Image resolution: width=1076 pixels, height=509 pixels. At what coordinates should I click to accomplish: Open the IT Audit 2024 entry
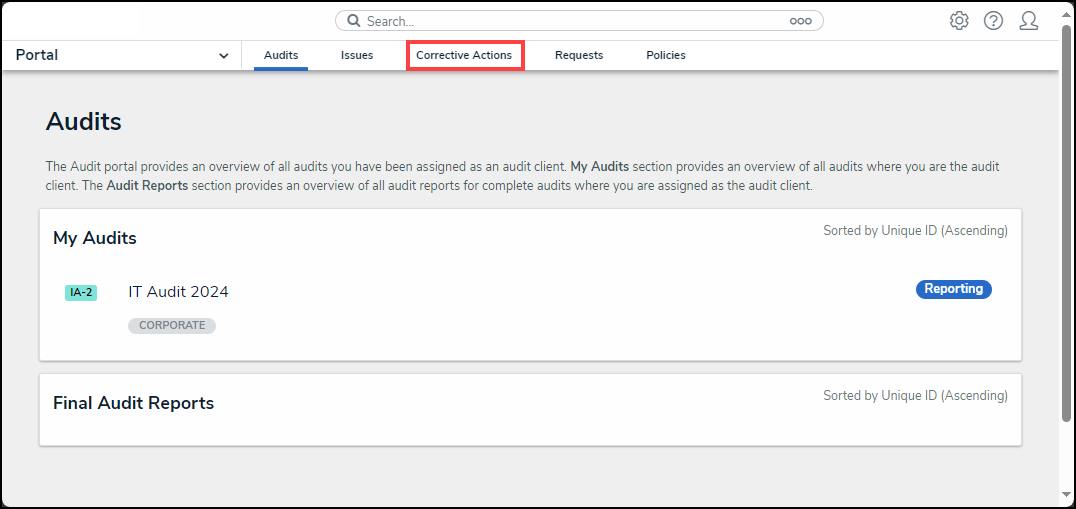(178, 292)
